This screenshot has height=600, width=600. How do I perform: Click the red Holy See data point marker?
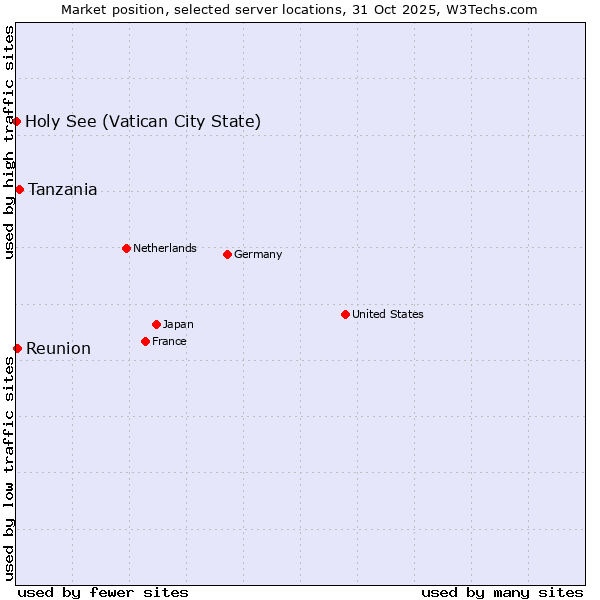click(x=17, y=121)
